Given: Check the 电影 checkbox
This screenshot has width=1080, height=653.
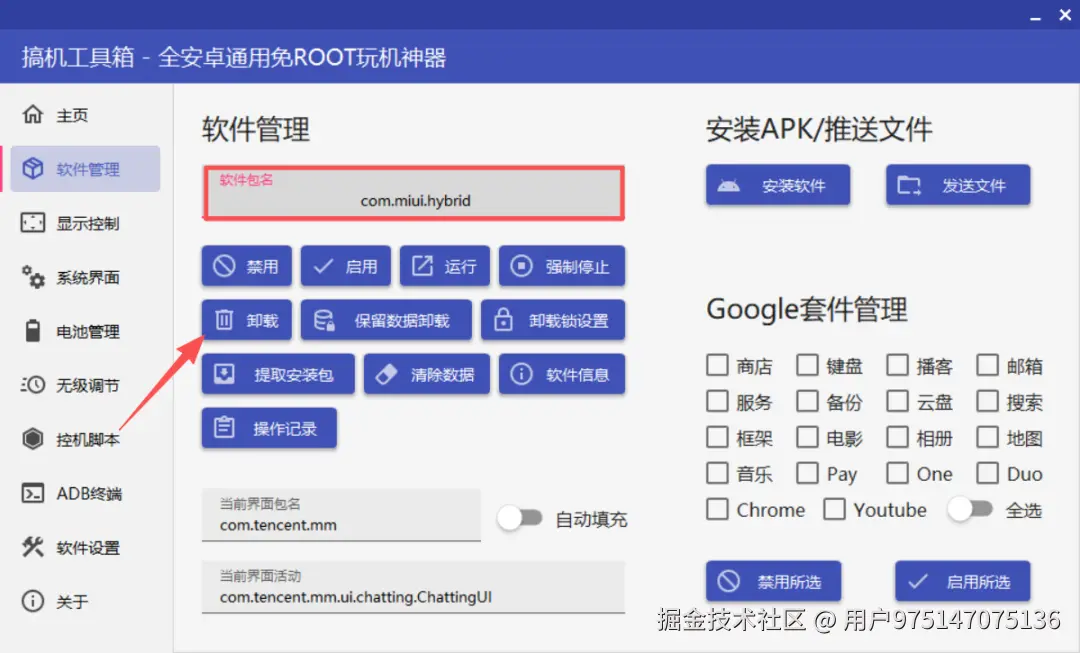Looking at the screenshot, I should [x=807, y=437].
